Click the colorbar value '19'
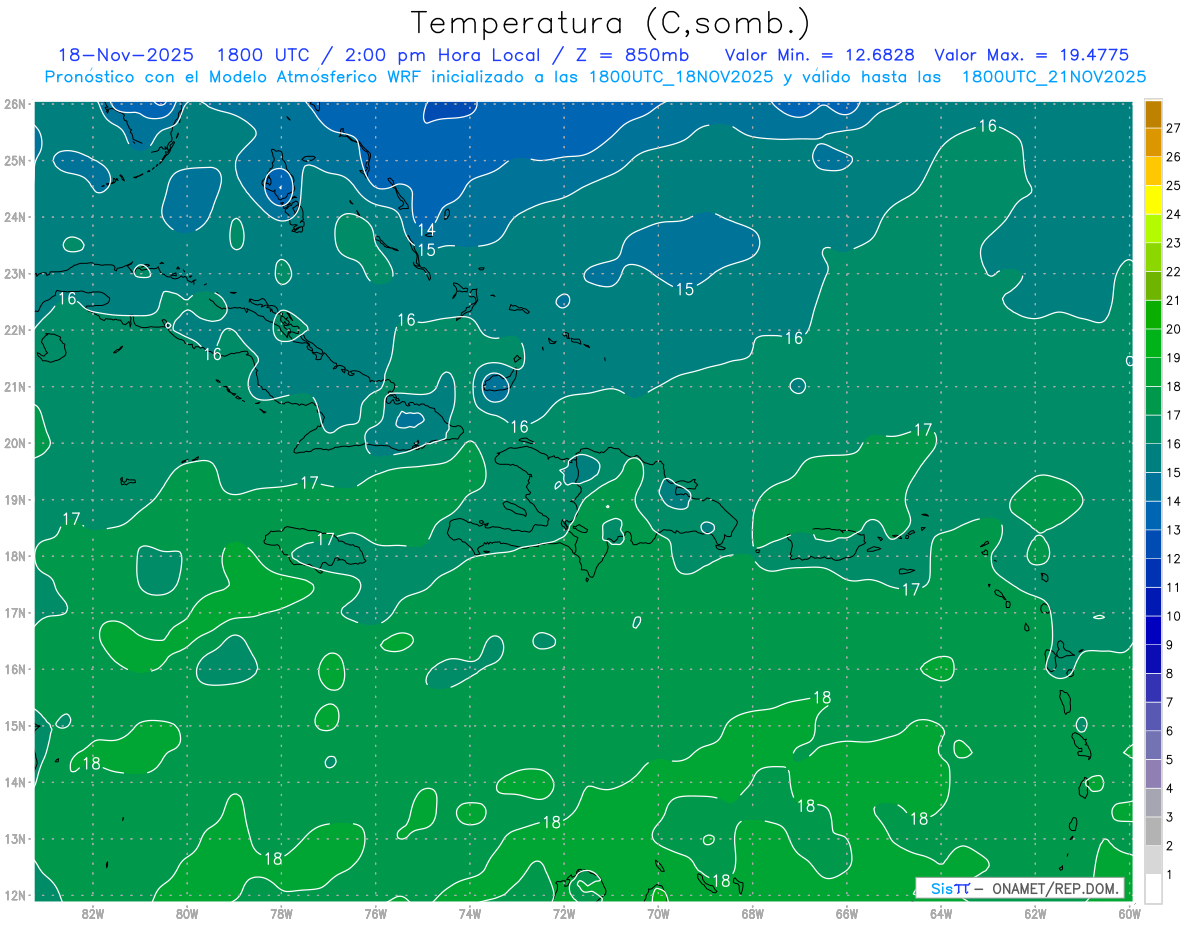The image size is (1200, 927). [x=1173, y=358]
